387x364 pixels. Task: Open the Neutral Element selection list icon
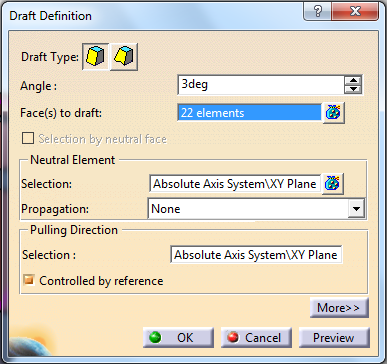(x=332, y=184)
